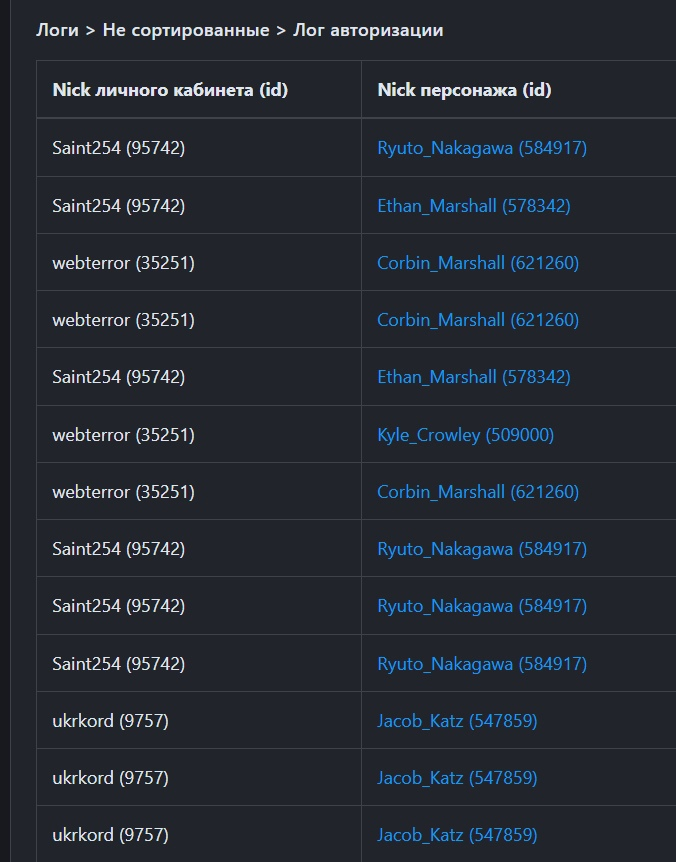Click the last Jacob_Katz (547859) link
The height and width of the screenshot is (862, 676).
click(x=457, y=834)
